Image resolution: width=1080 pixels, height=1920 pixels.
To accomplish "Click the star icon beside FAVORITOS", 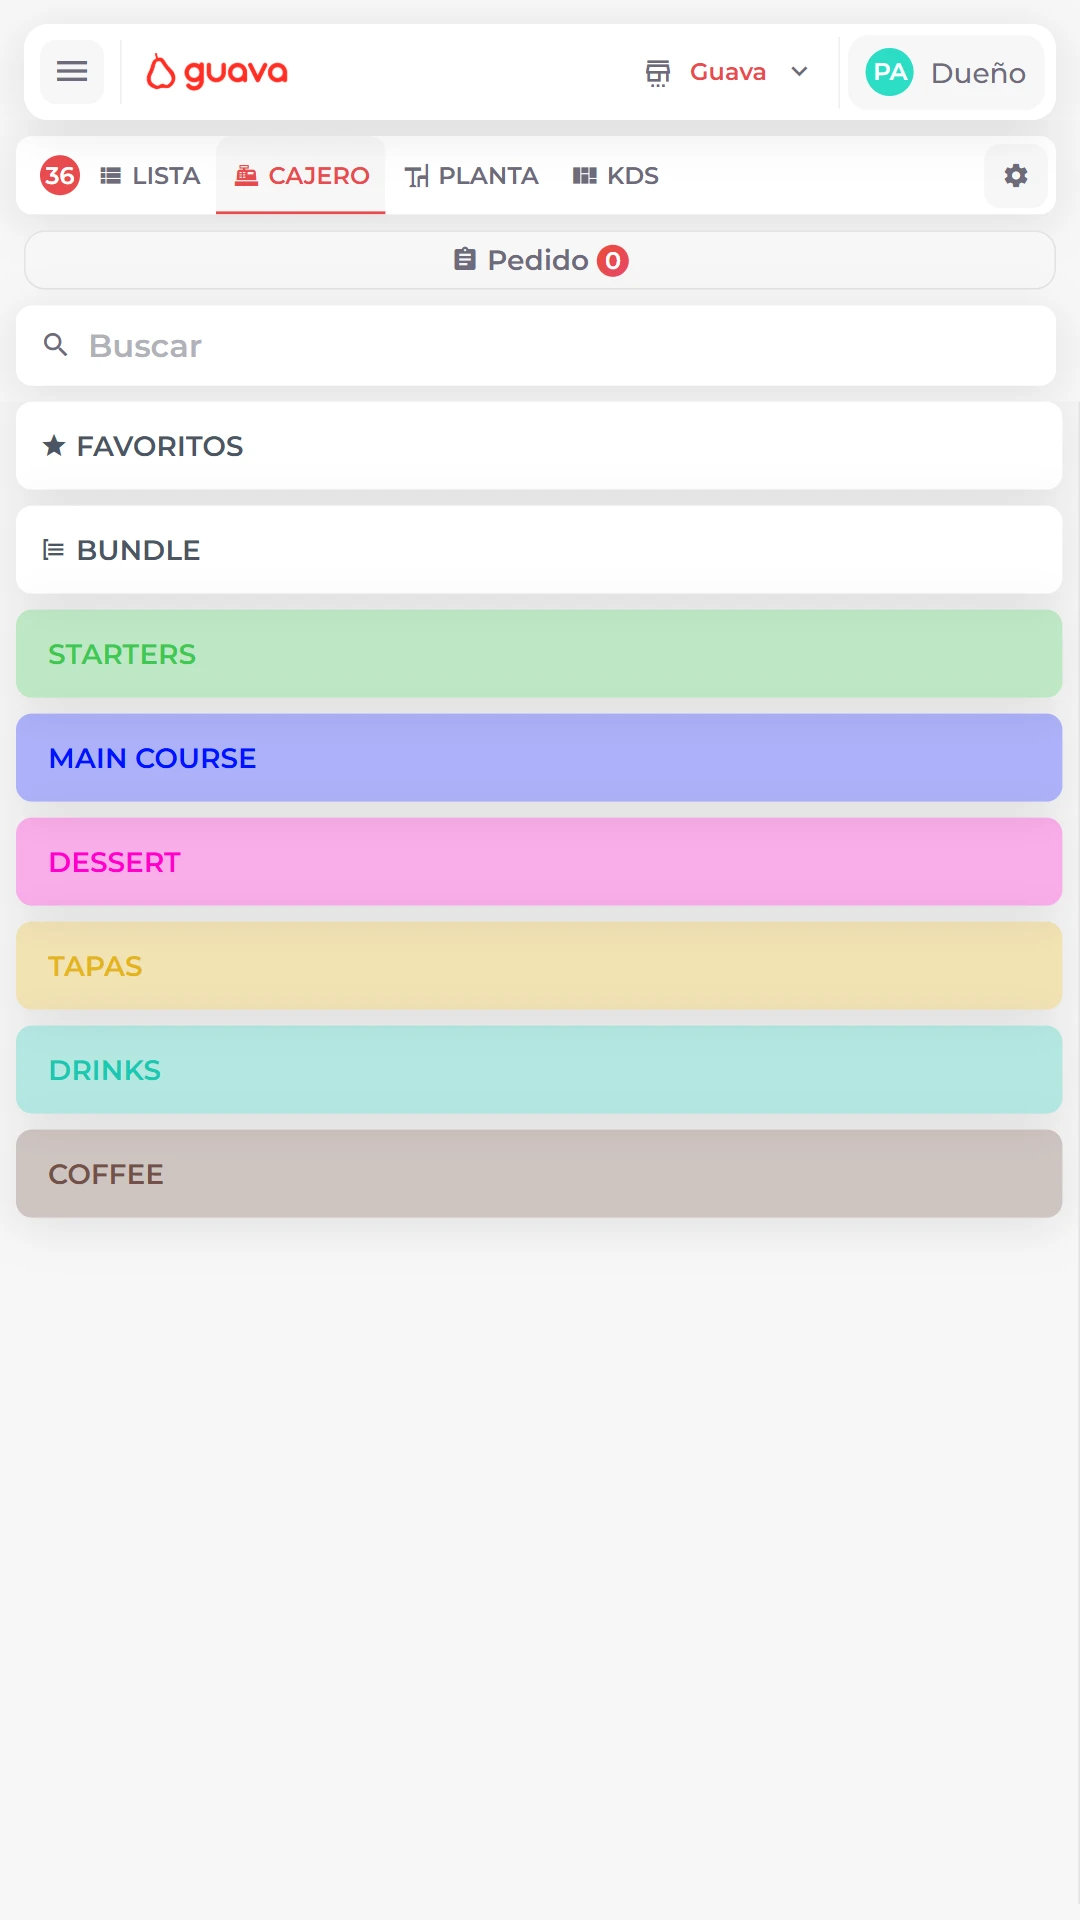I will coord(55,445).
